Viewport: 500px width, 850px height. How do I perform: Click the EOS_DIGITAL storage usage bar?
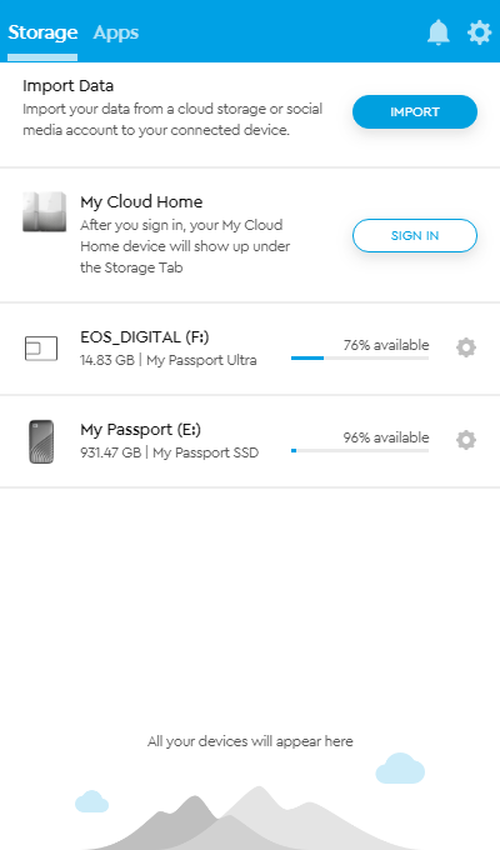click(x=360, y=358)
